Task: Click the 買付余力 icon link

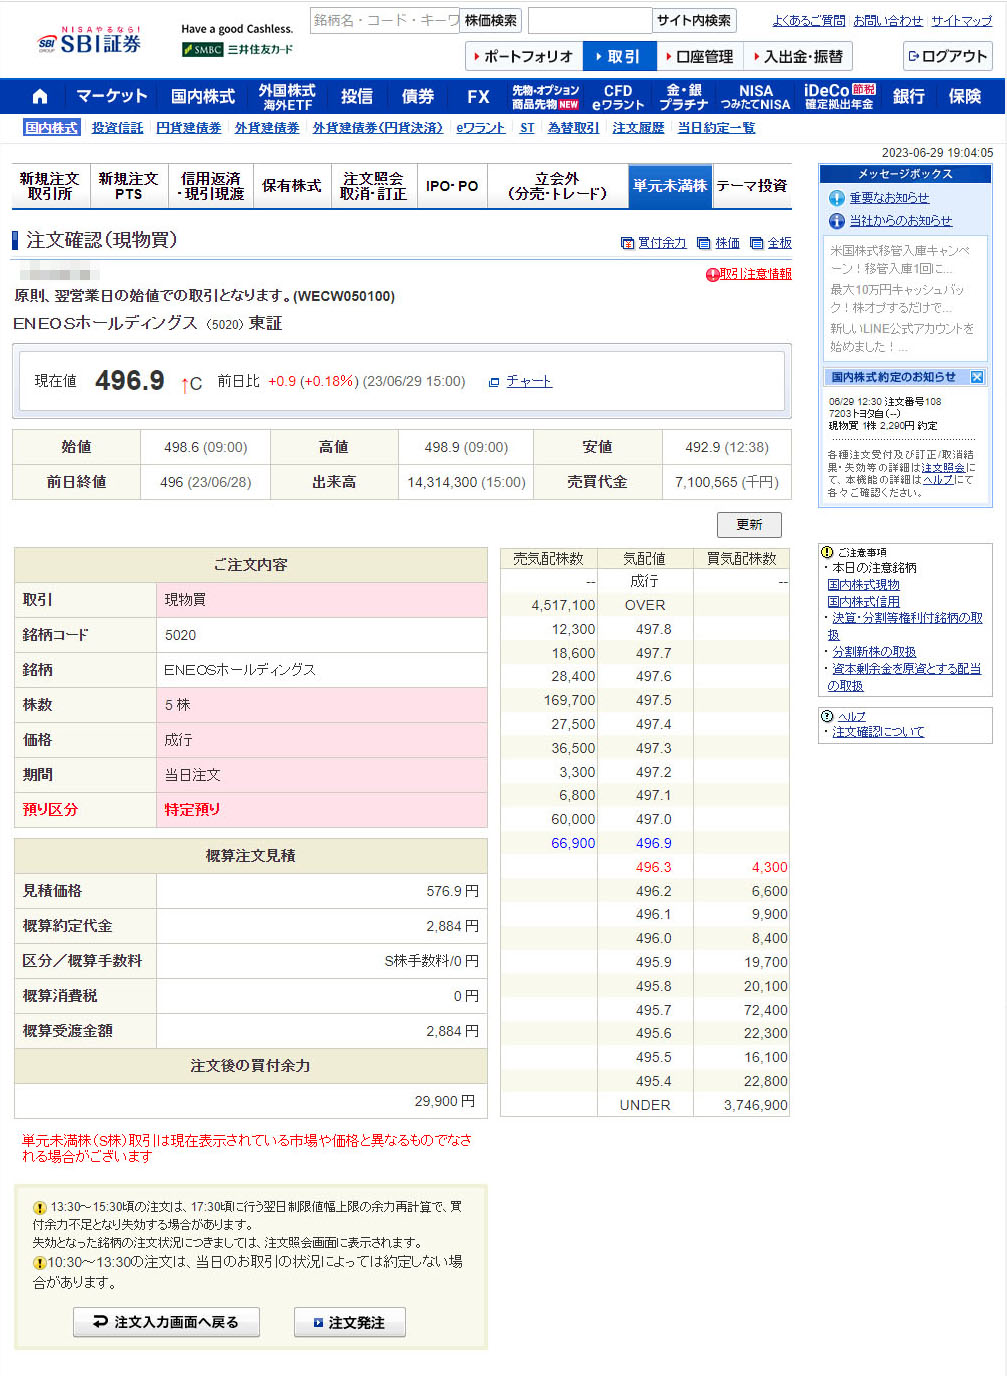Action: click(628, 243)
